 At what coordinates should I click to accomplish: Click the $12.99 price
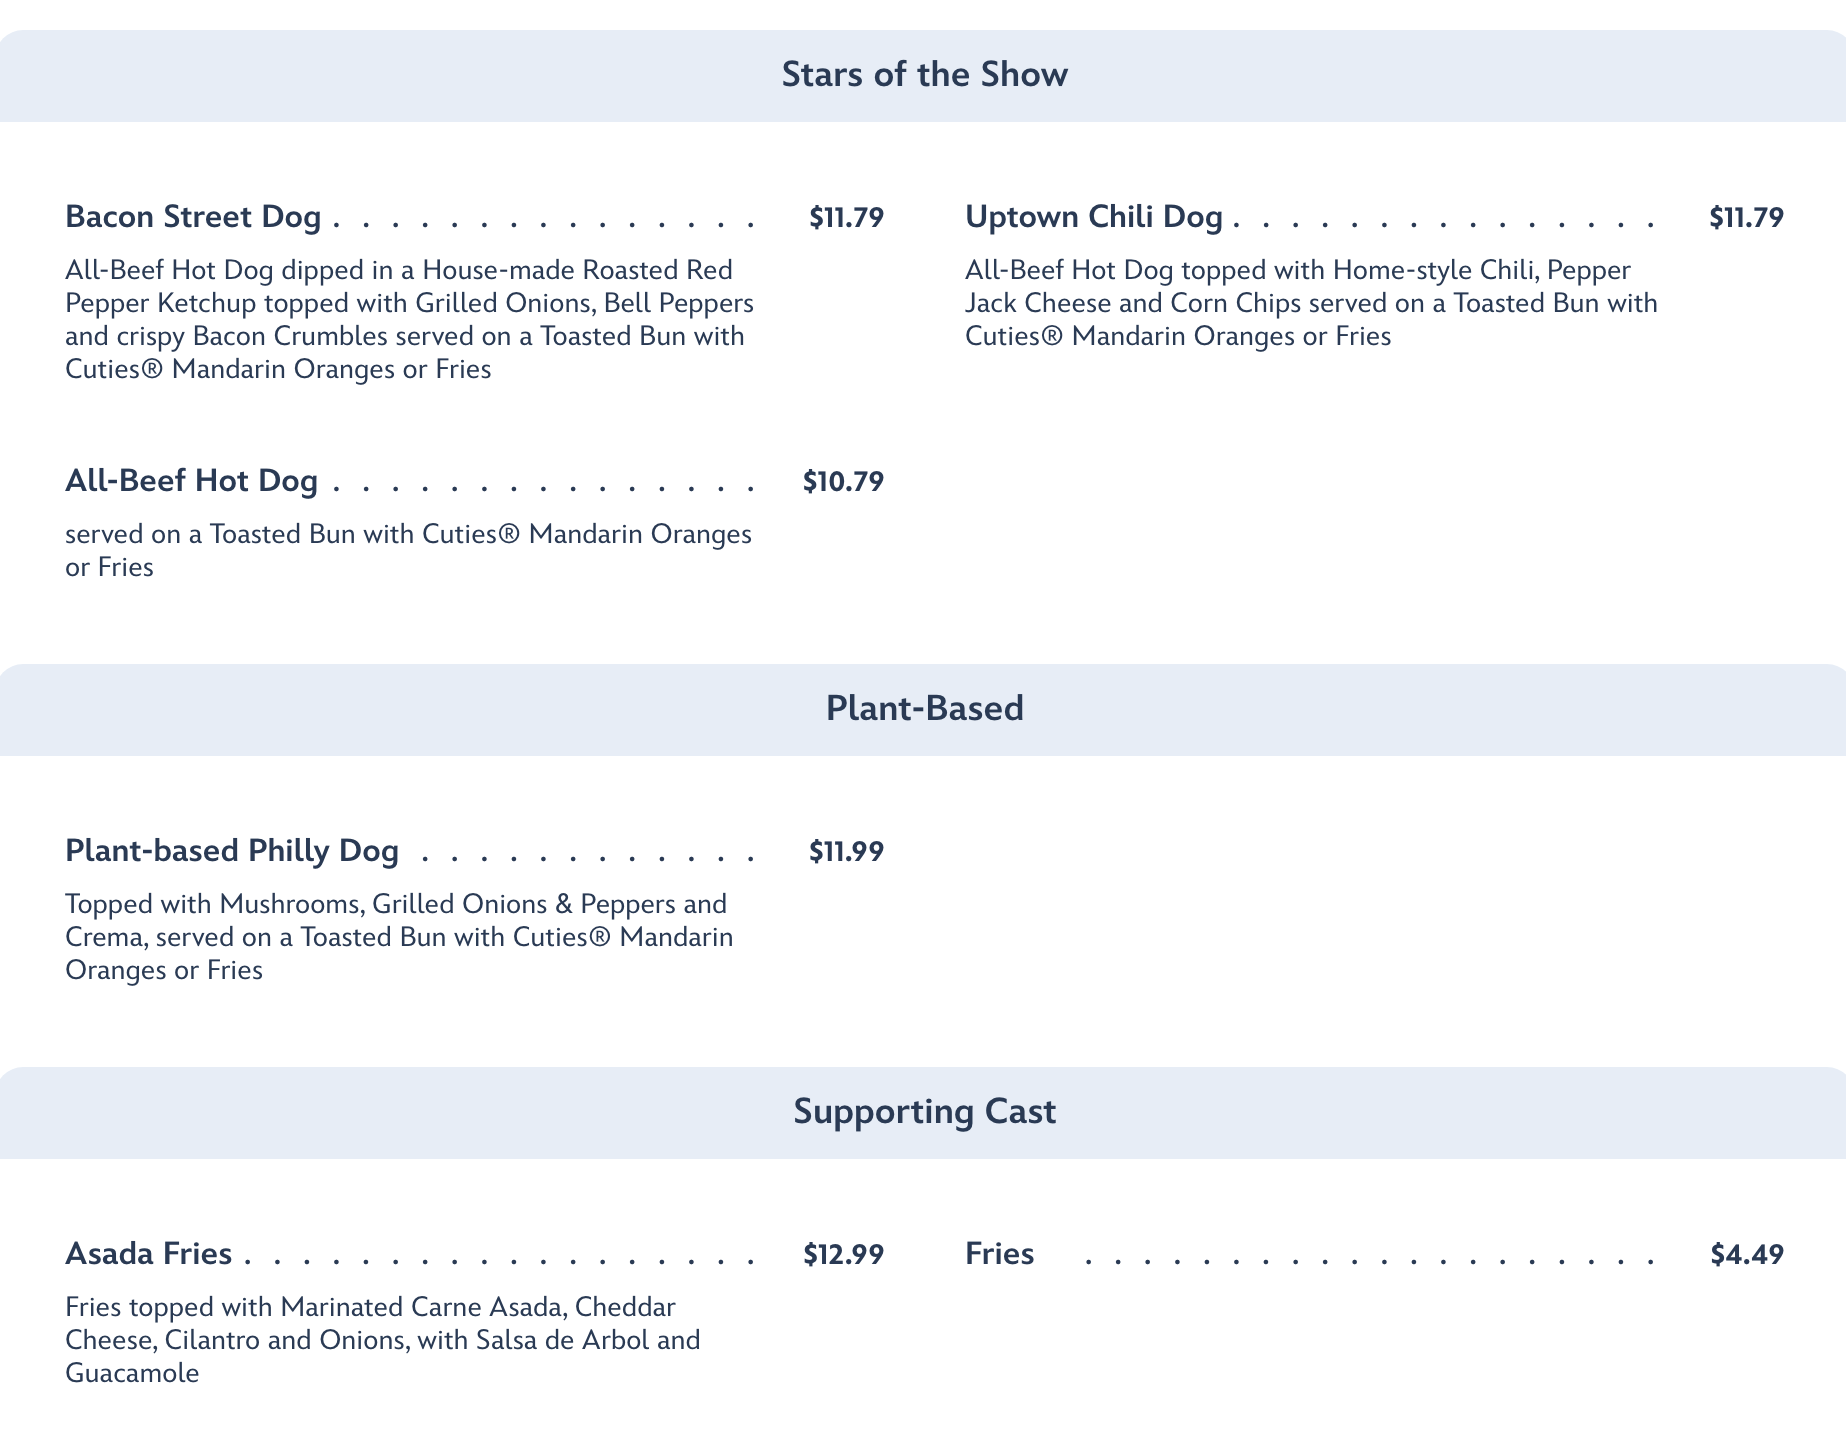point(843,1253)
